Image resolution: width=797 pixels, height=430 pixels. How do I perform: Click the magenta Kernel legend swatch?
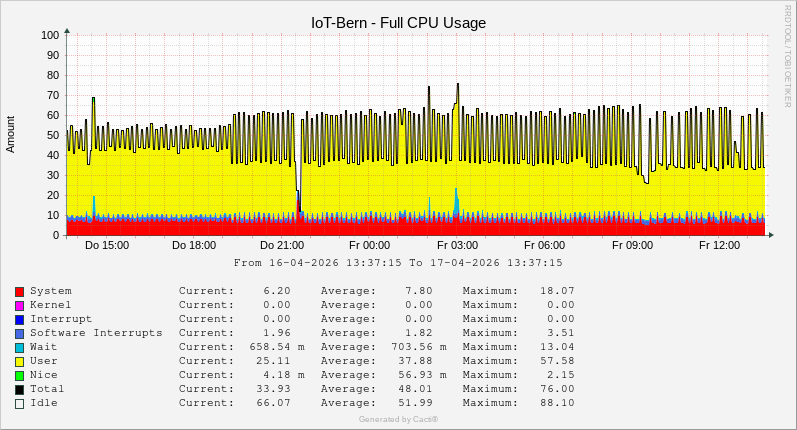[x=19, y=305]
